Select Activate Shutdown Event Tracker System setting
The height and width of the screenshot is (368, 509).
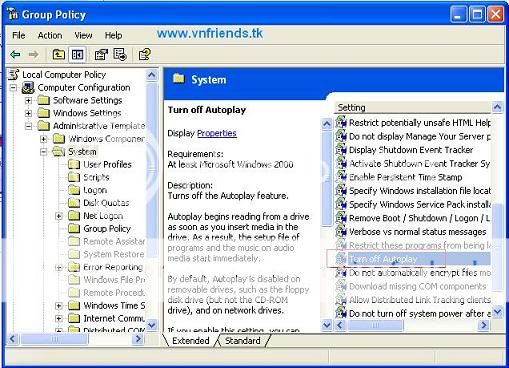click(413, 164)
